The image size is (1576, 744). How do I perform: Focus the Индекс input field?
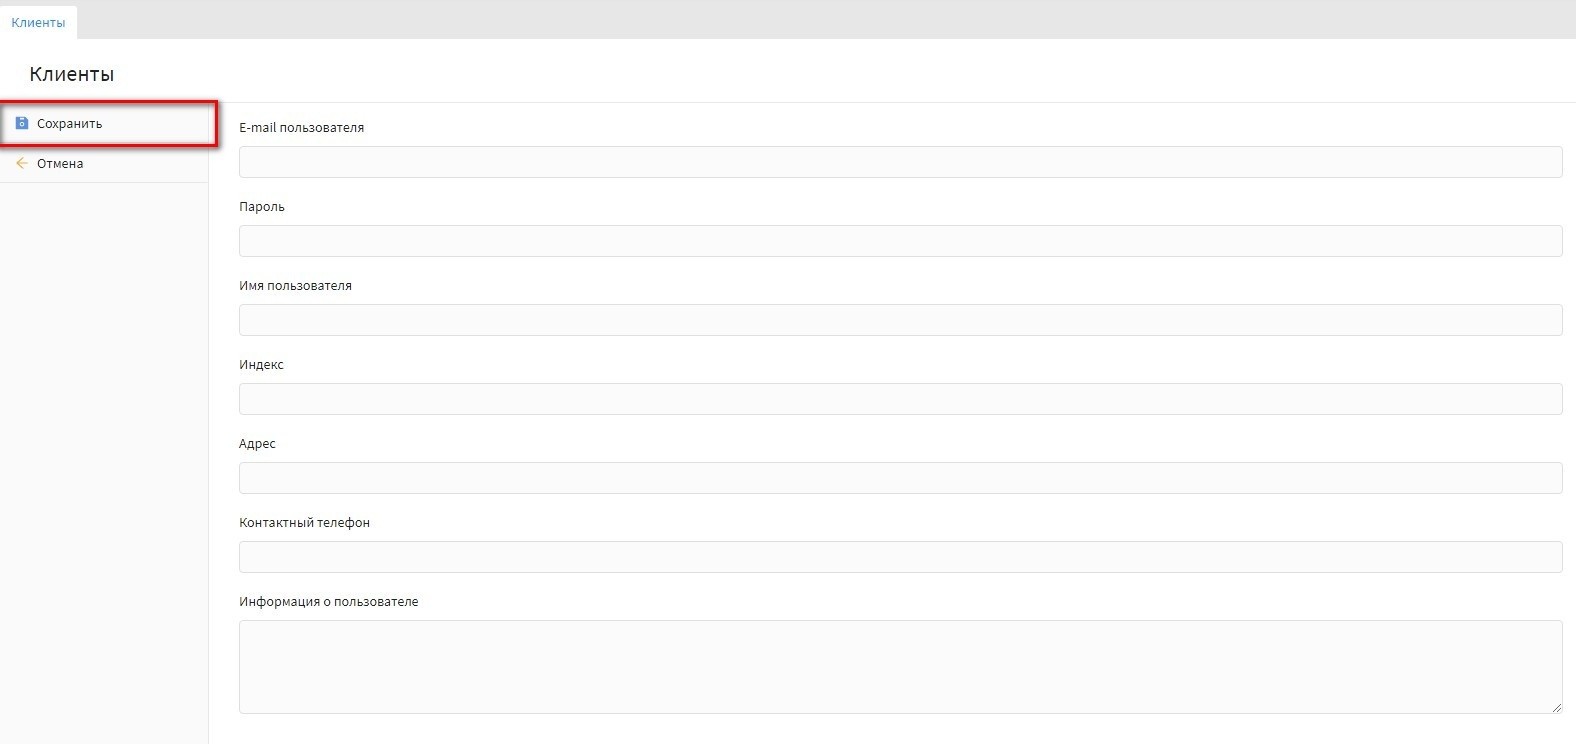(x=900, y=399)
